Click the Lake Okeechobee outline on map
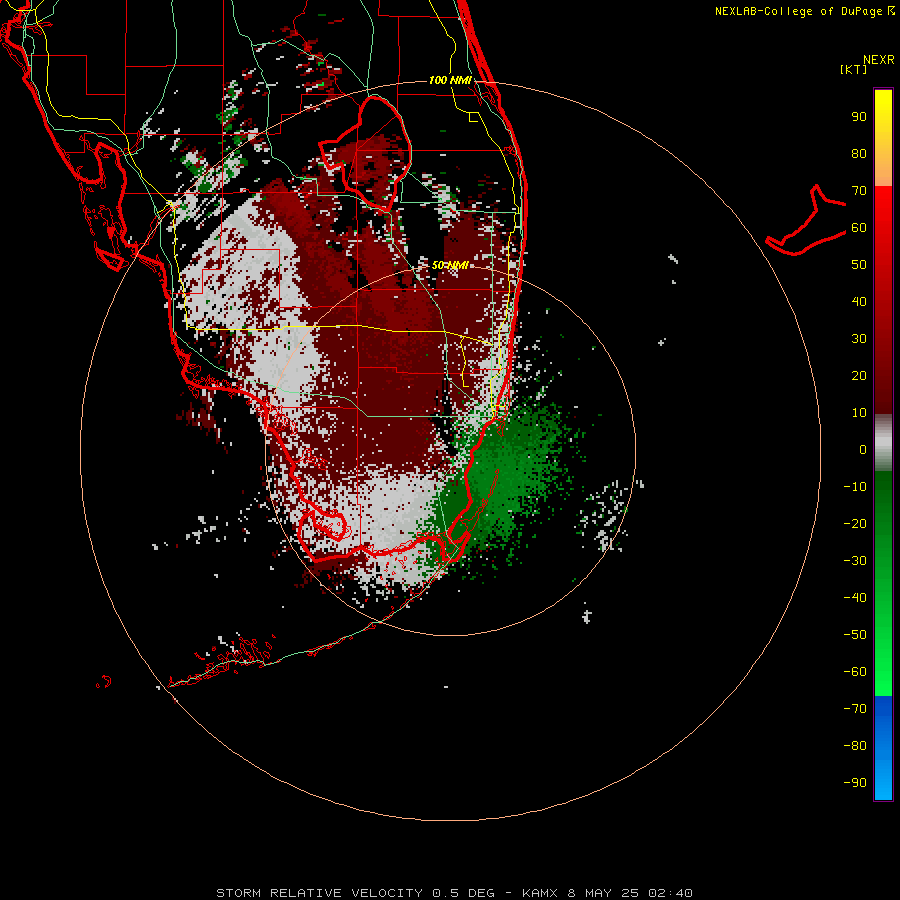This screenshot has height=900, width=900. coord(365,154)
